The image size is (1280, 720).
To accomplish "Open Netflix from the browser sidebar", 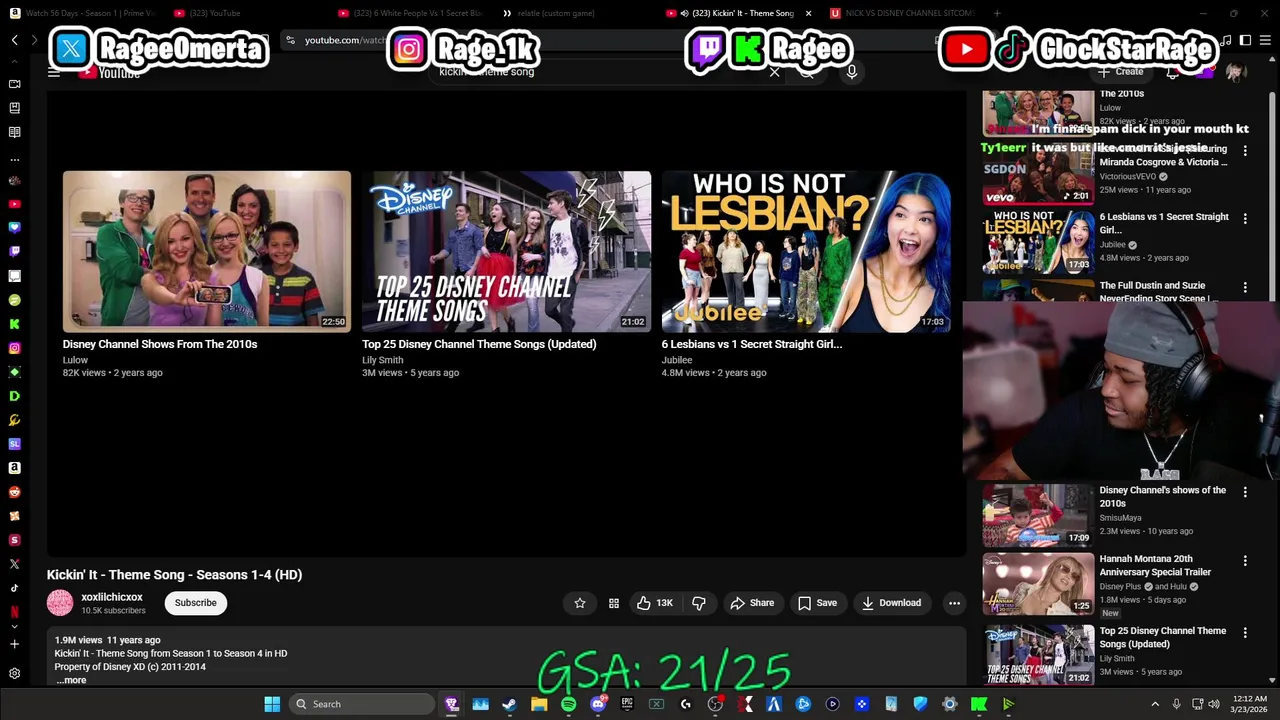I will [14, 612].
